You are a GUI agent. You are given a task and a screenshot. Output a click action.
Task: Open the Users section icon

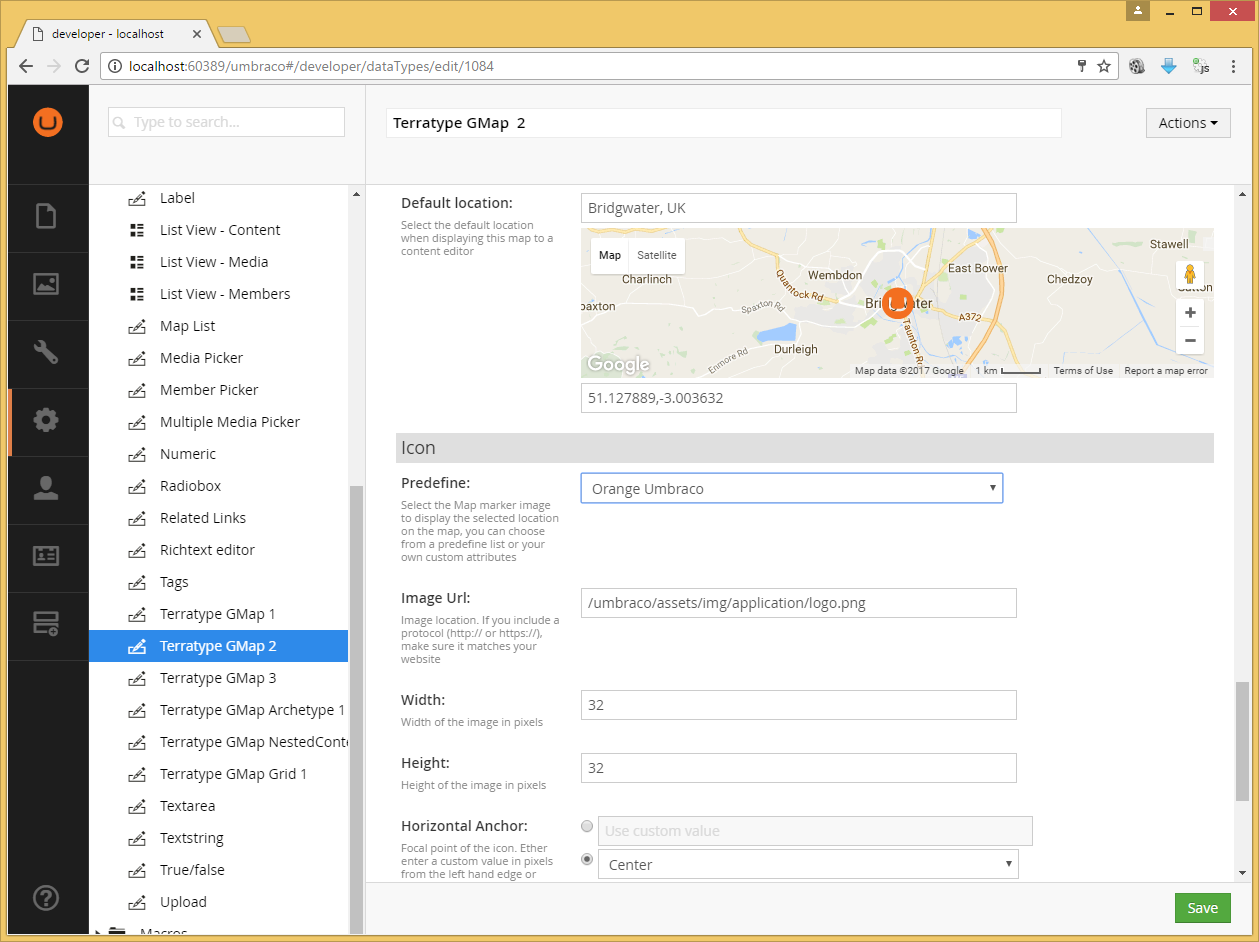(x=46, y=488)
